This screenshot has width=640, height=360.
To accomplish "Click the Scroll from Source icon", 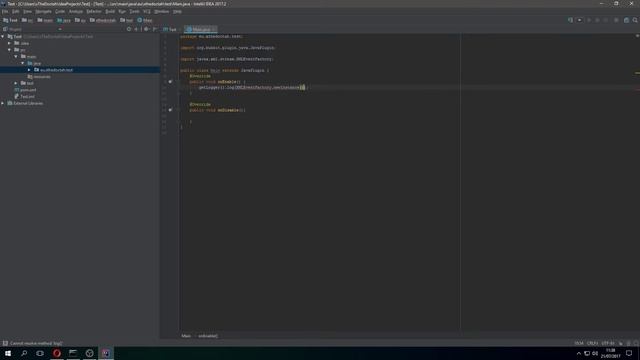I will (129, 29).
